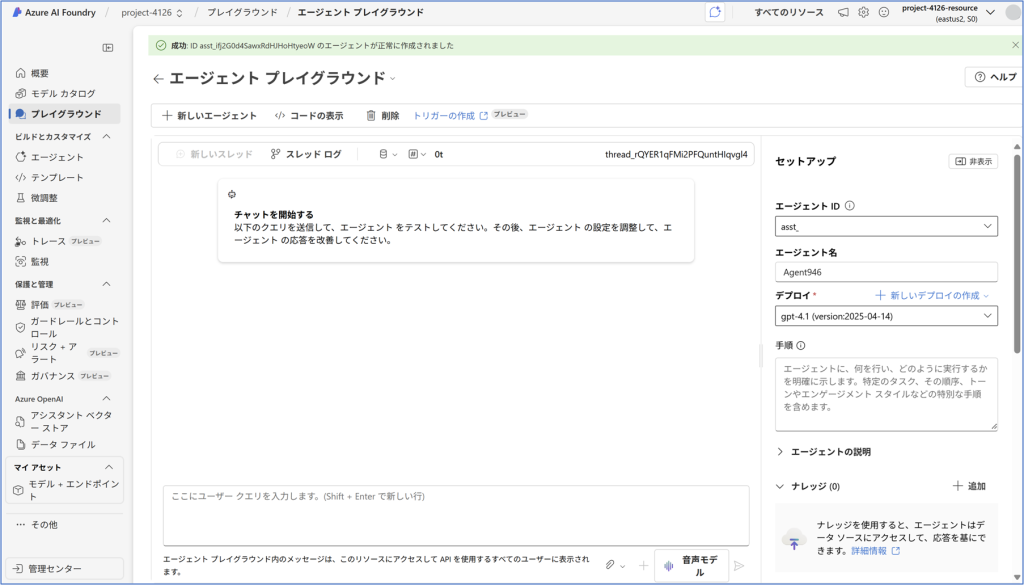Click コードの表示 view code
The image size is (1024, 585).
[309, 116]
